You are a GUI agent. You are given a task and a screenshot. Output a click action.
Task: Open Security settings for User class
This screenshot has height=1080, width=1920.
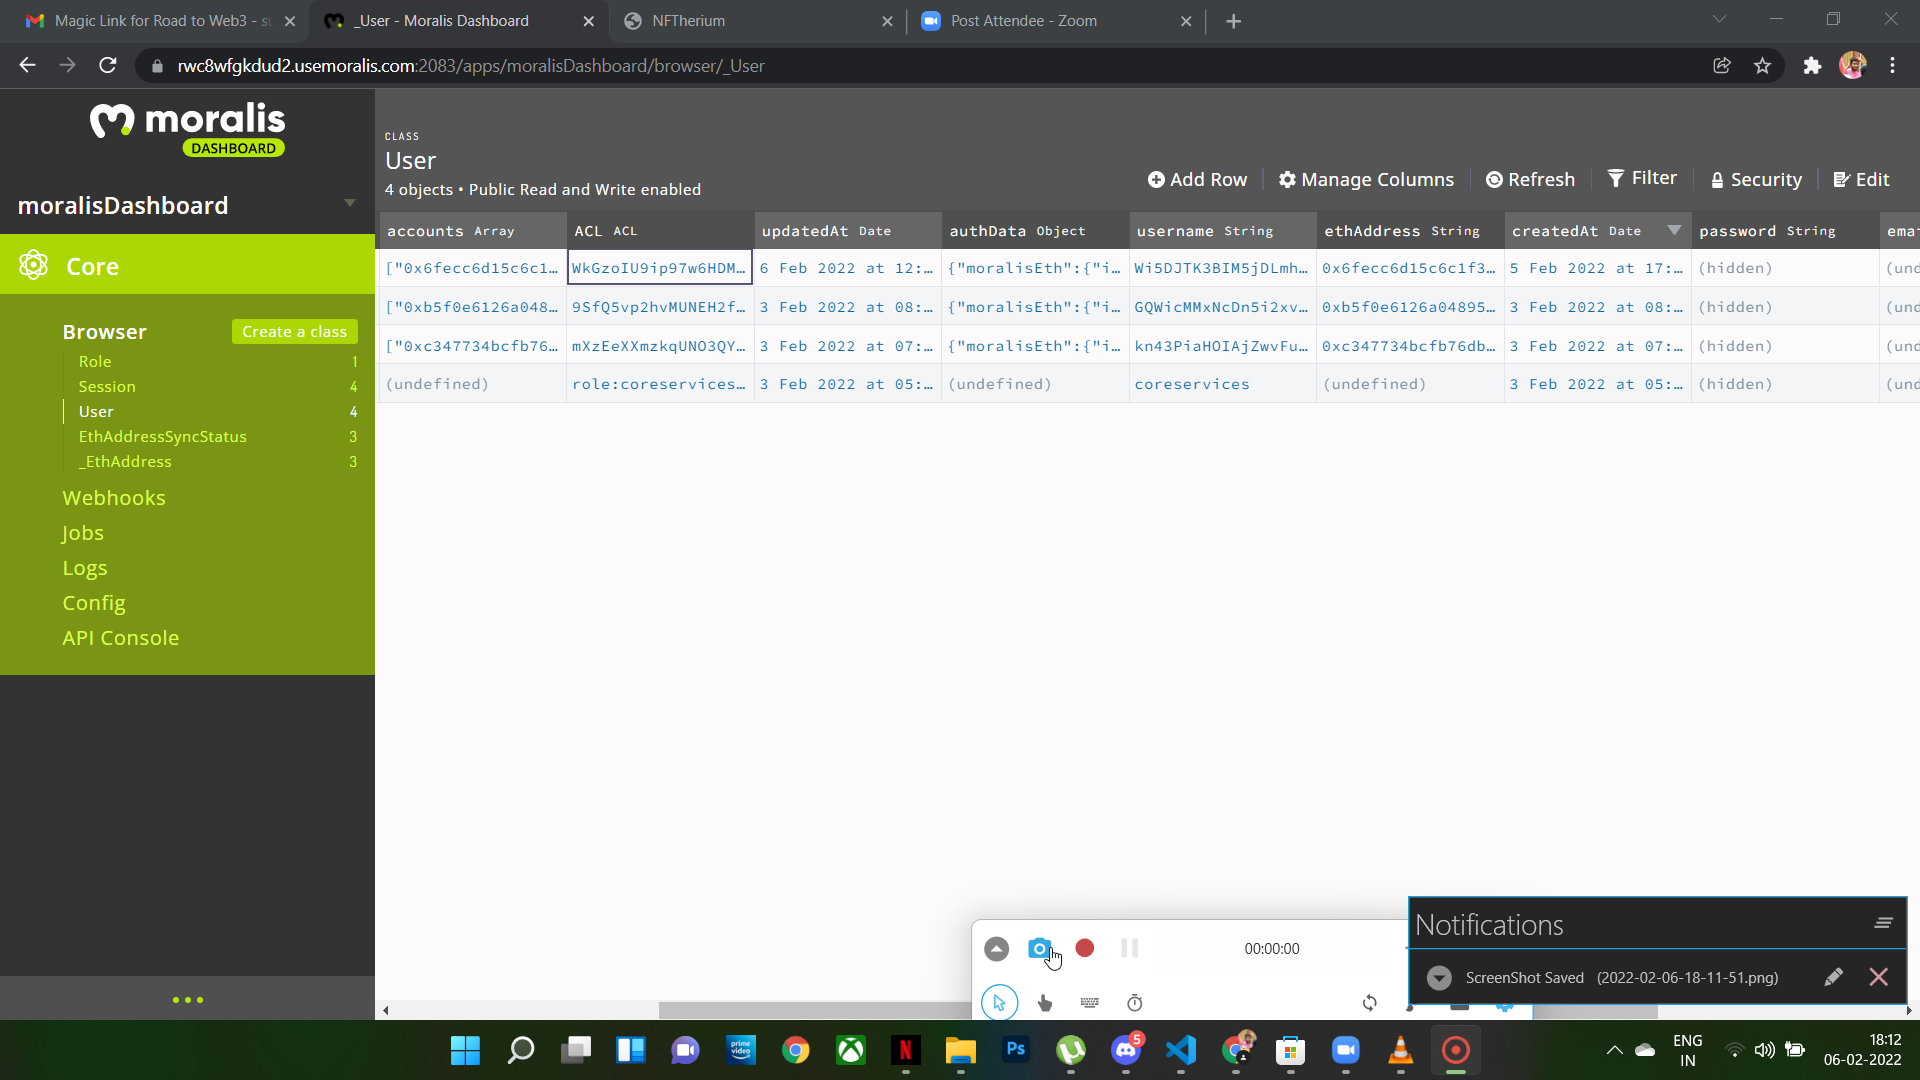pyautogui.click(x=1756, y=180)
